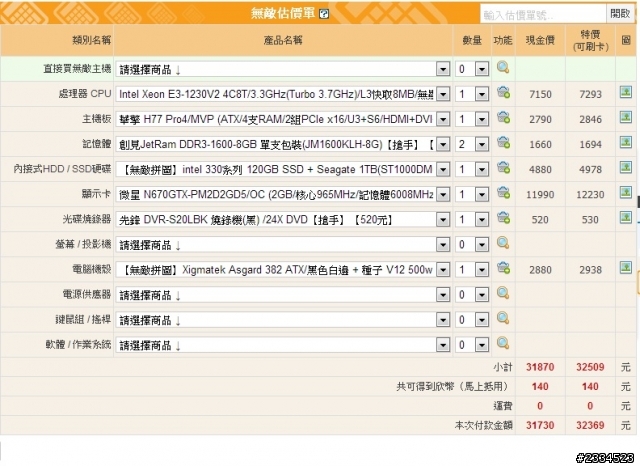Viewport: 640px width, 466px height.
Task: Click the magnifier search icon in 軟體 / 作業系統 row
Action: (x=503, y=344)
